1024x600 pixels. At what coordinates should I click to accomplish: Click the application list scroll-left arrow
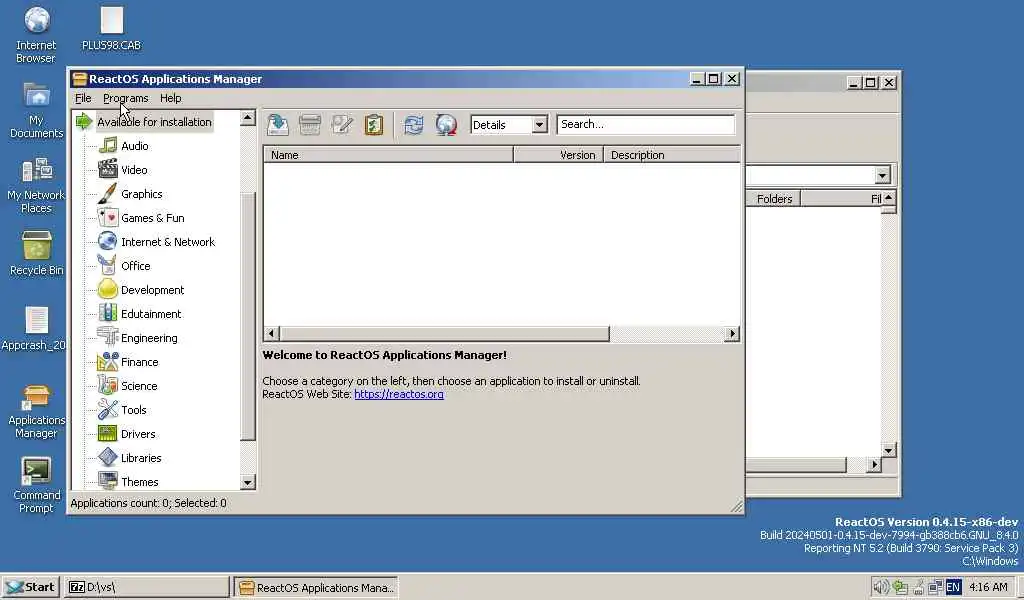tap(272, 334)
